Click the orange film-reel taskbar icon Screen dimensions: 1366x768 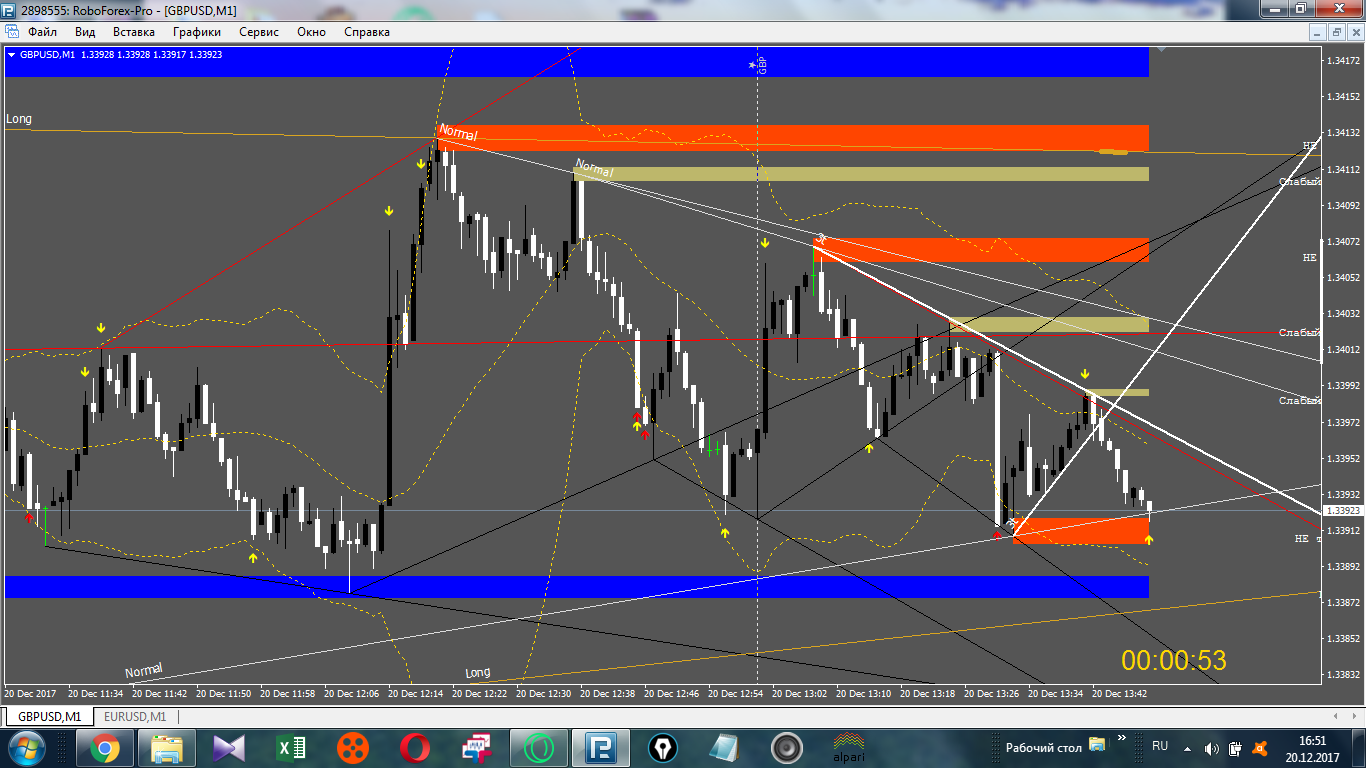point(353,748)
